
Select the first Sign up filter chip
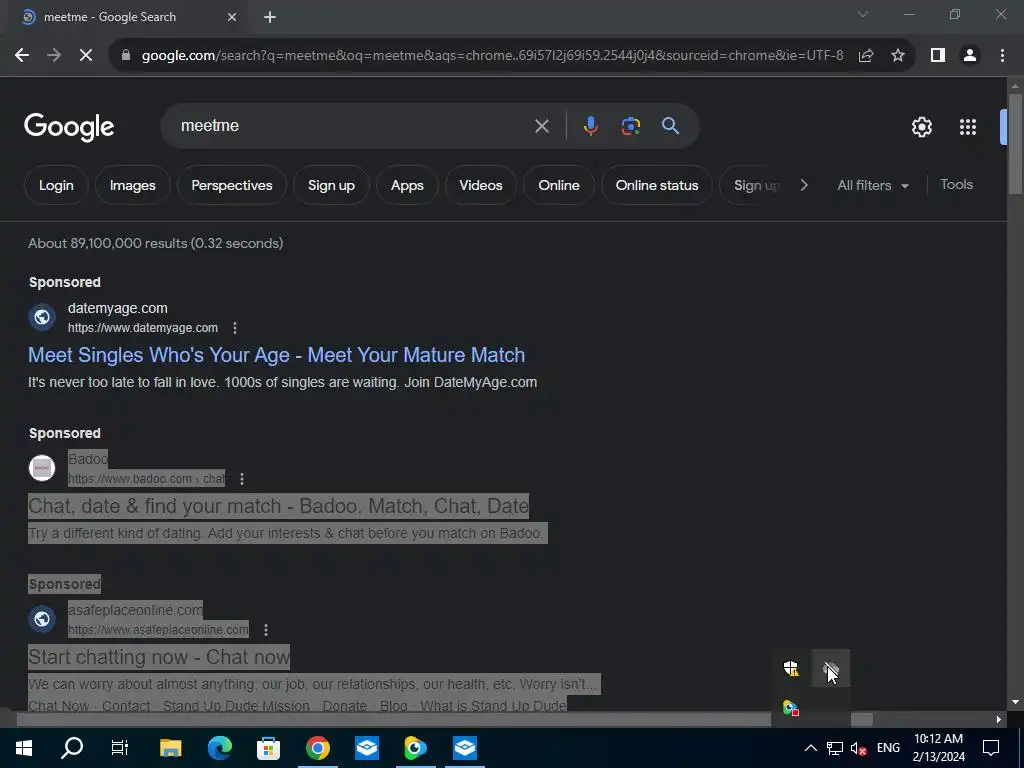pos(331,185)
